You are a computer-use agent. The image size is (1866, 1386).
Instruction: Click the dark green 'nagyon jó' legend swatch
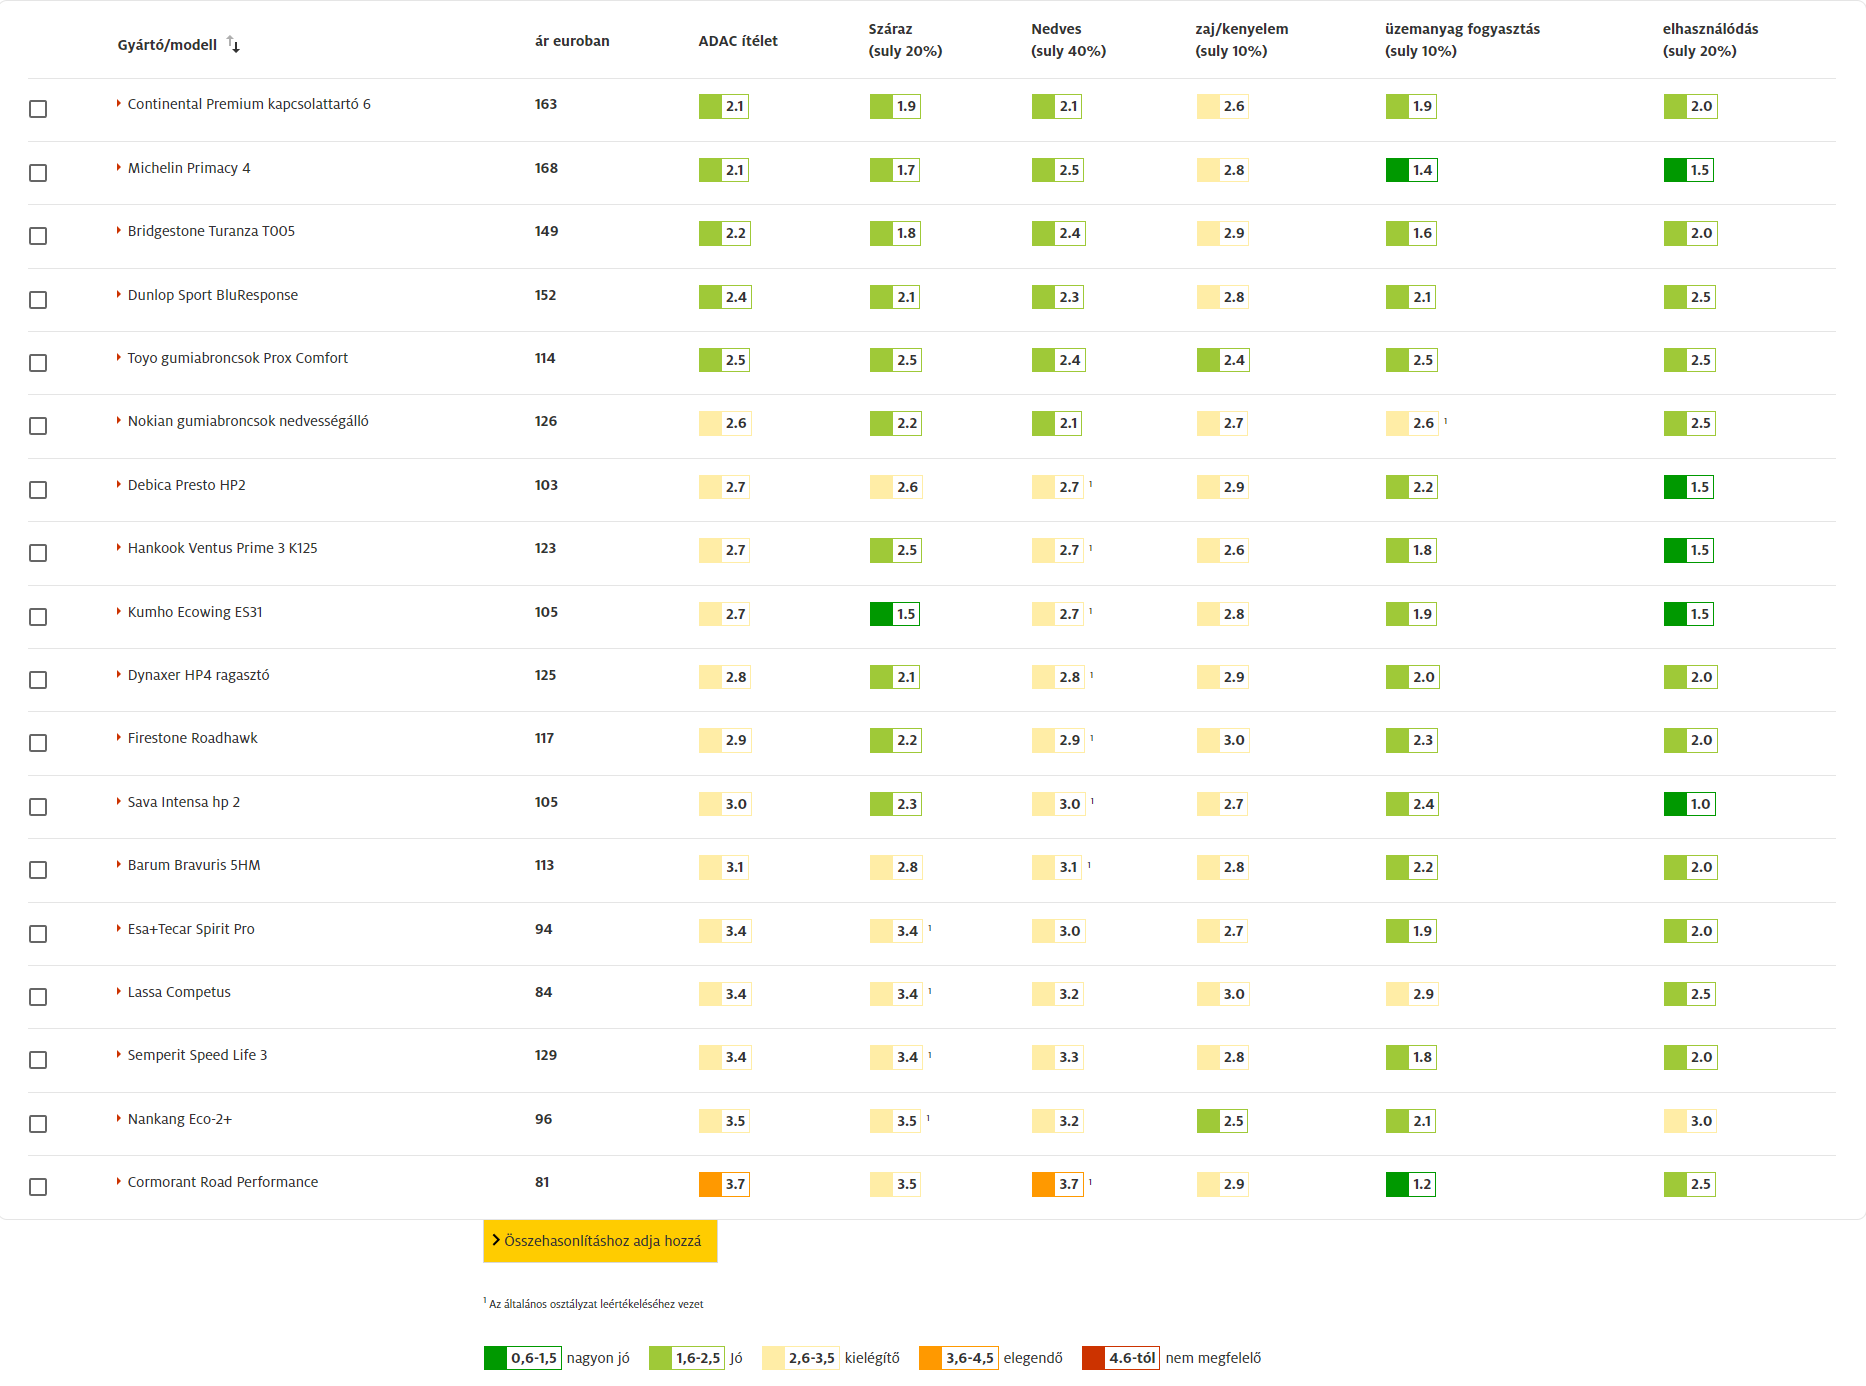pos(495,1358)
